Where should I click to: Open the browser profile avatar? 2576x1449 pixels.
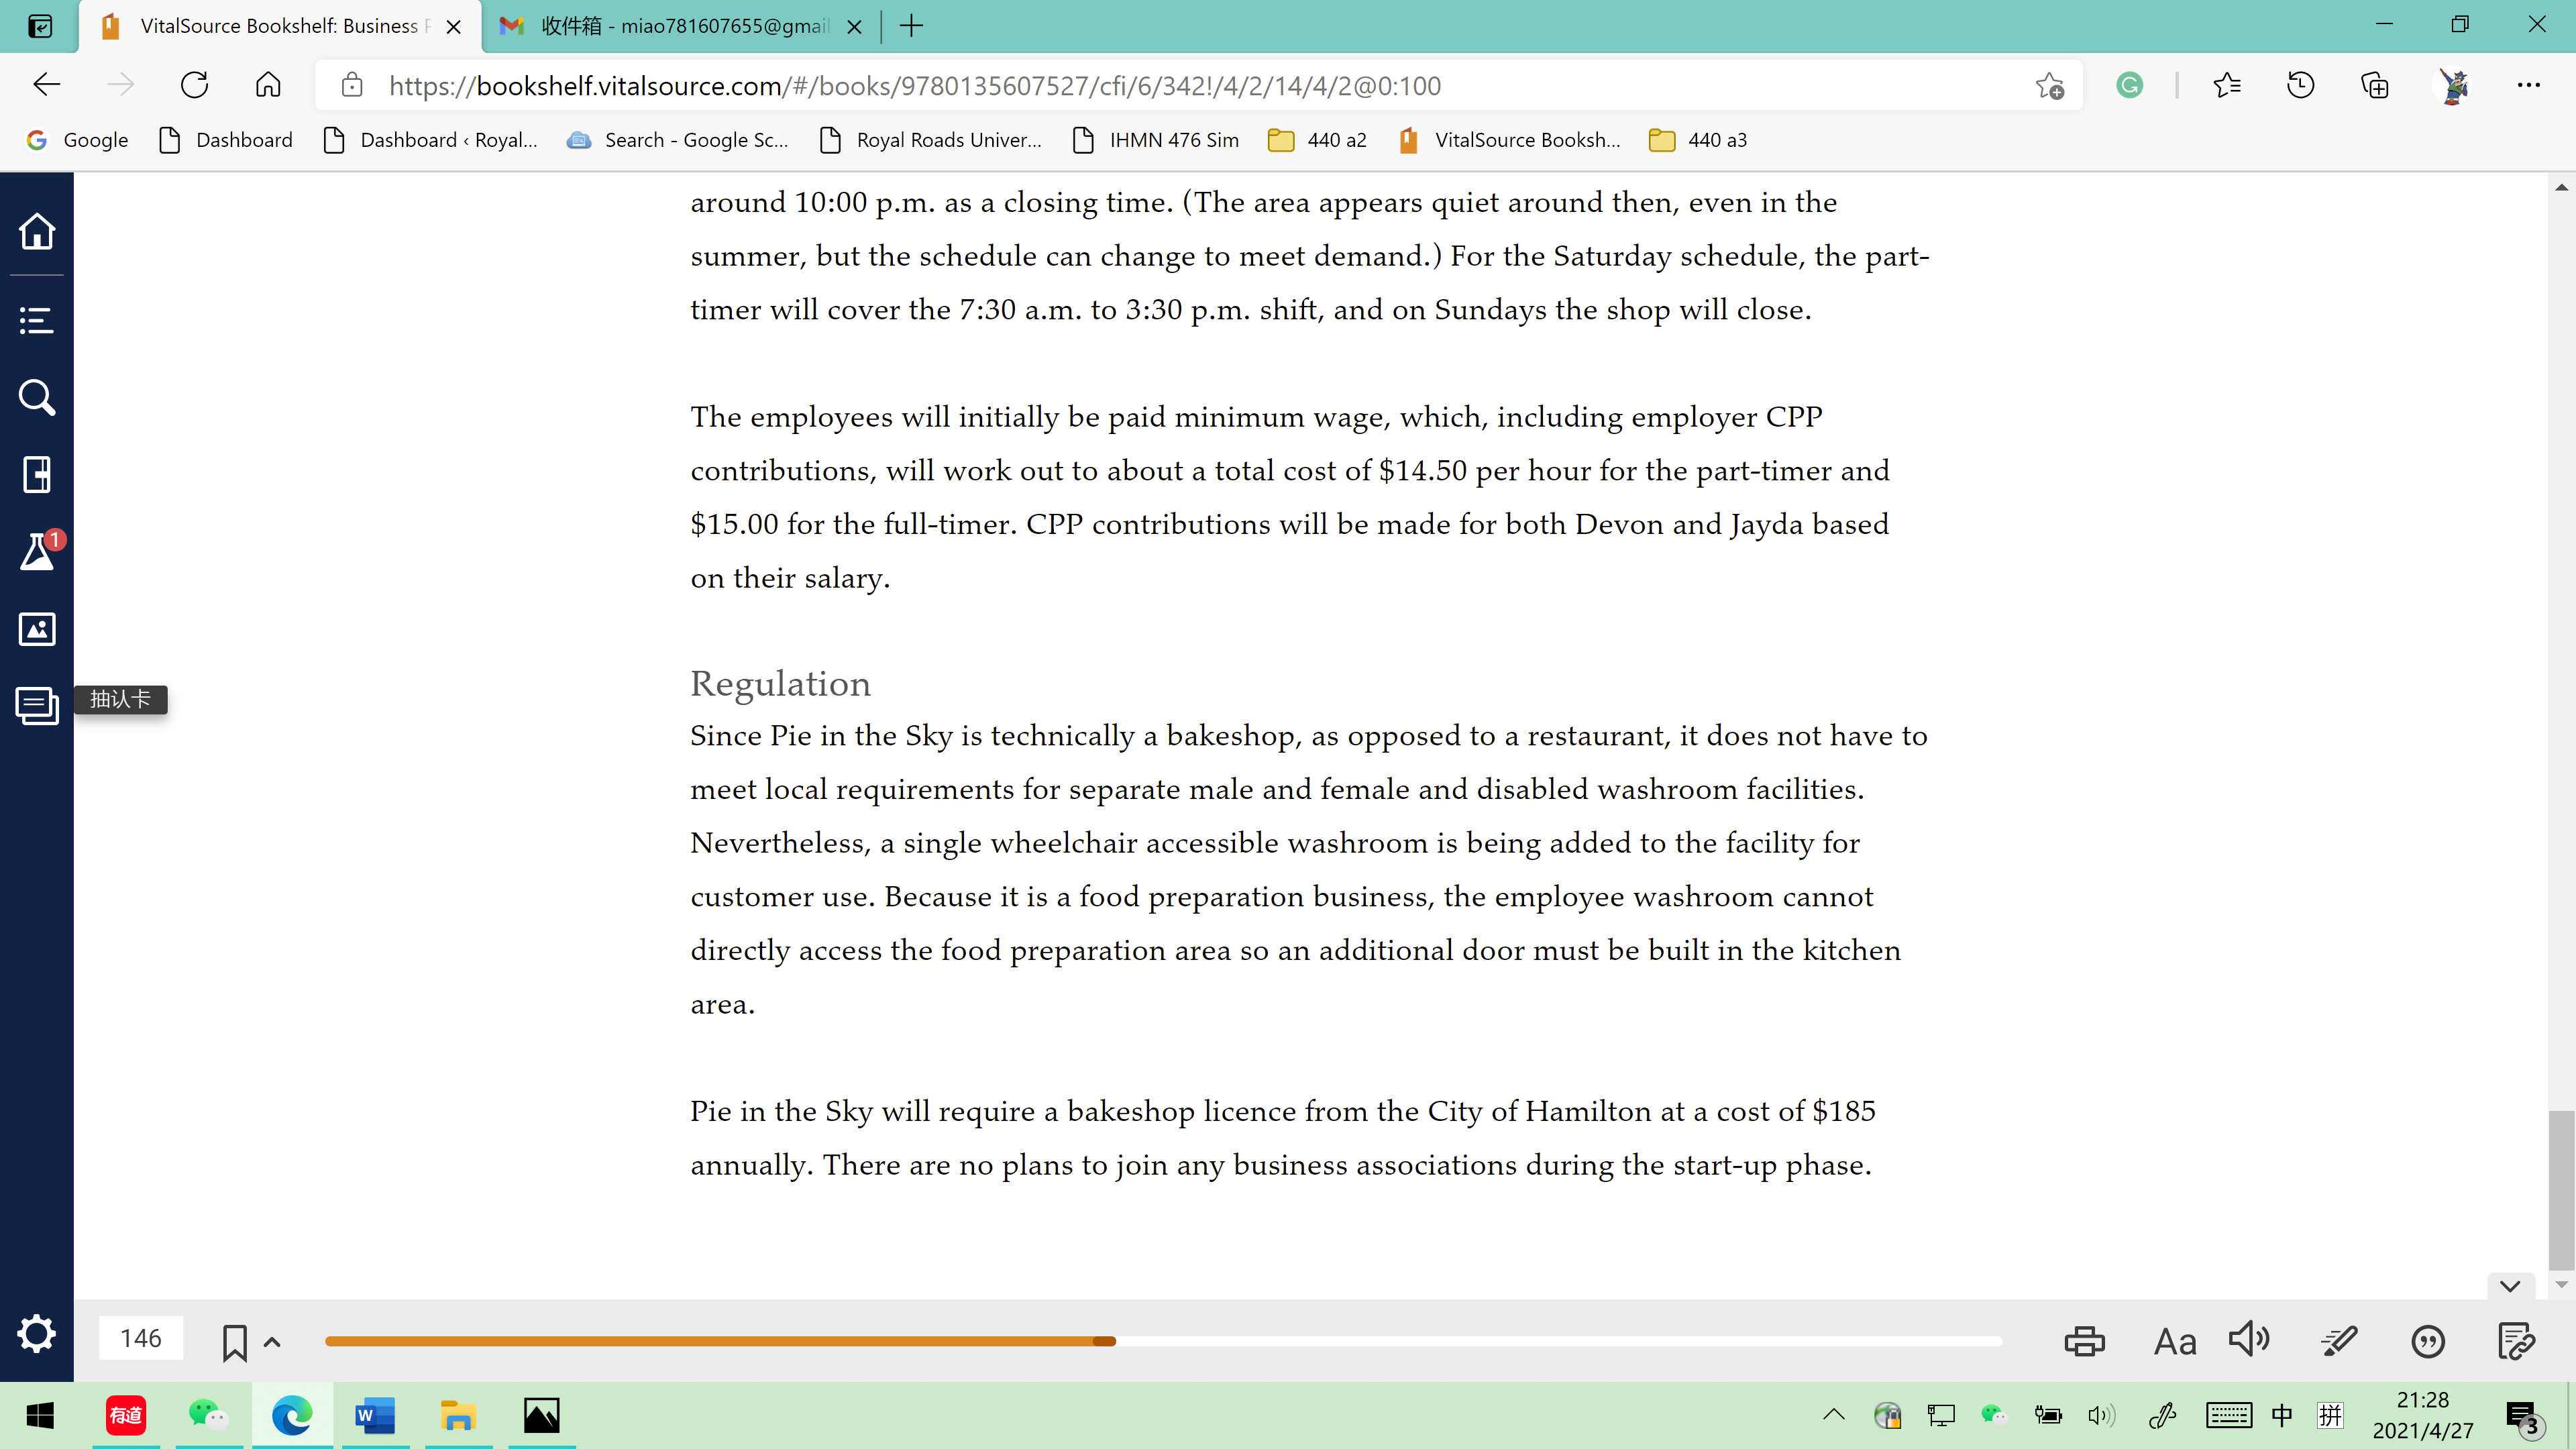pos(2453,86)
